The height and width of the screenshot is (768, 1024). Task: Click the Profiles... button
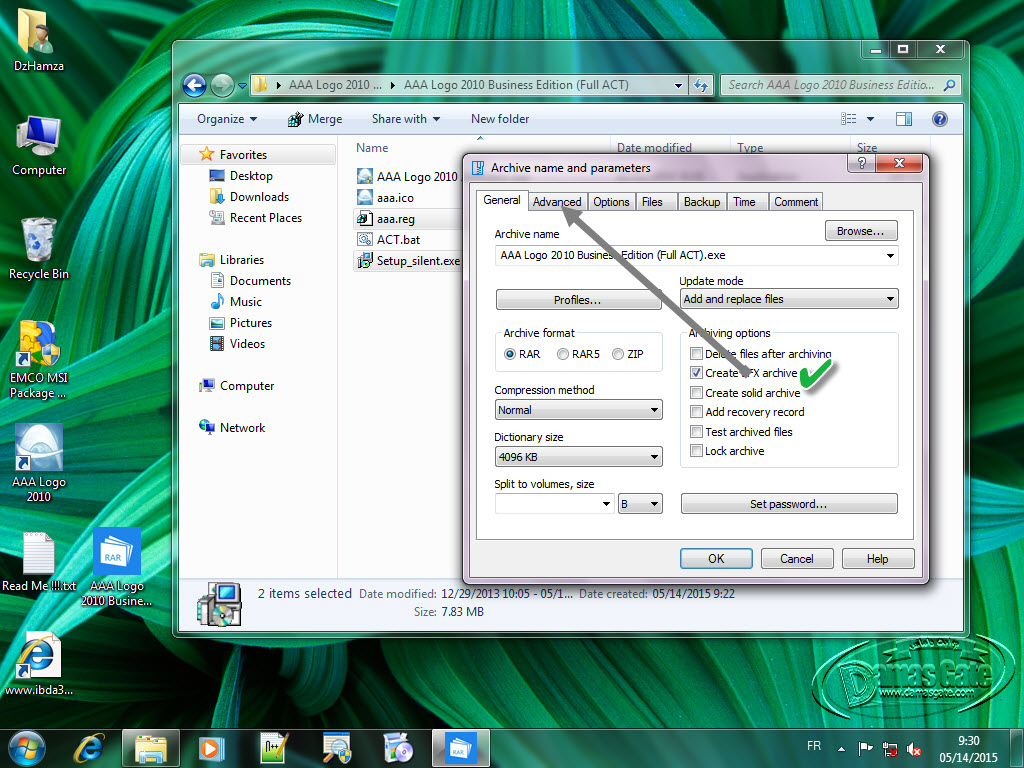[578, 300]
